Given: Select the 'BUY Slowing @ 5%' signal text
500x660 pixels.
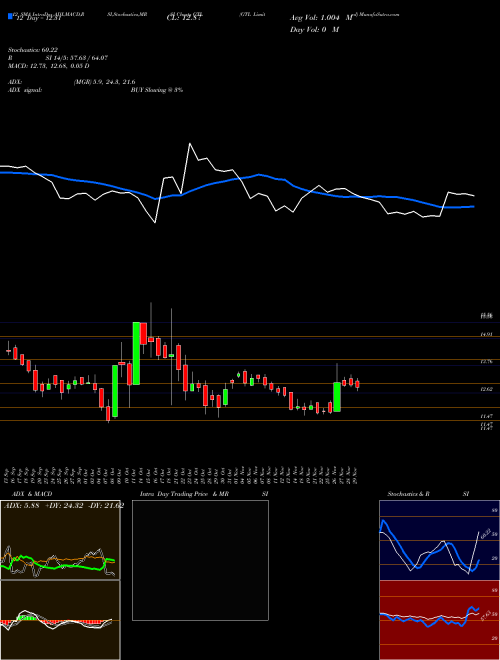Looking at the screenshot, I should pyautogui.click(x=157, y=90).
